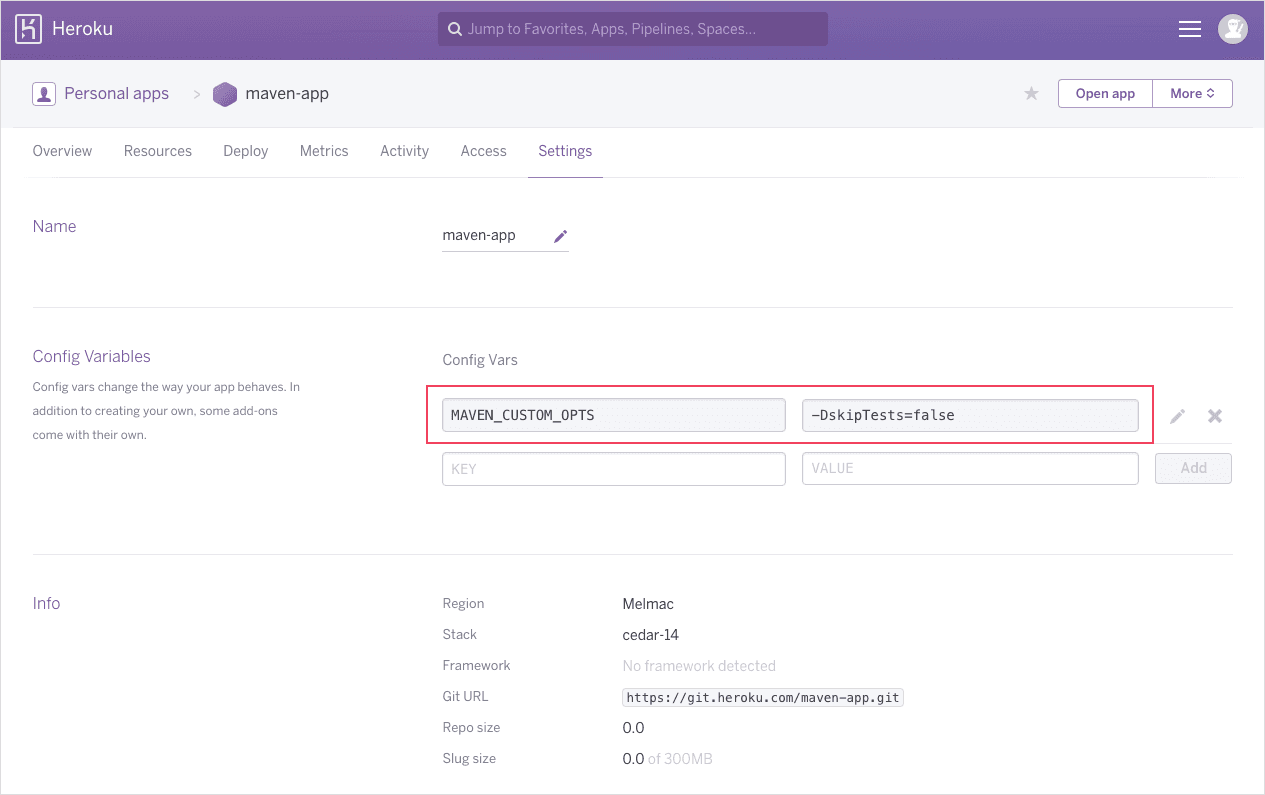The height and width of the screenshot is (795, 1265).
Task: Switch to the Overview tab
Action: point(62,151)
